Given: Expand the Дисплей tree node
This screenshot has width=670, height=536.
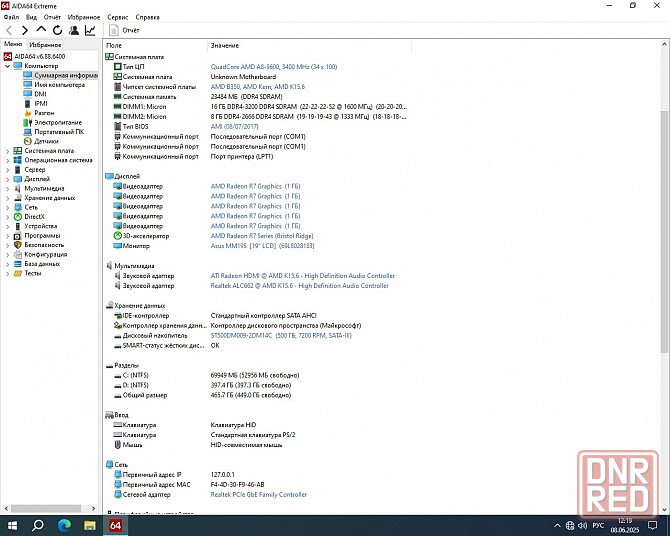Looking at the screenshot, I should tap(7, 179).
